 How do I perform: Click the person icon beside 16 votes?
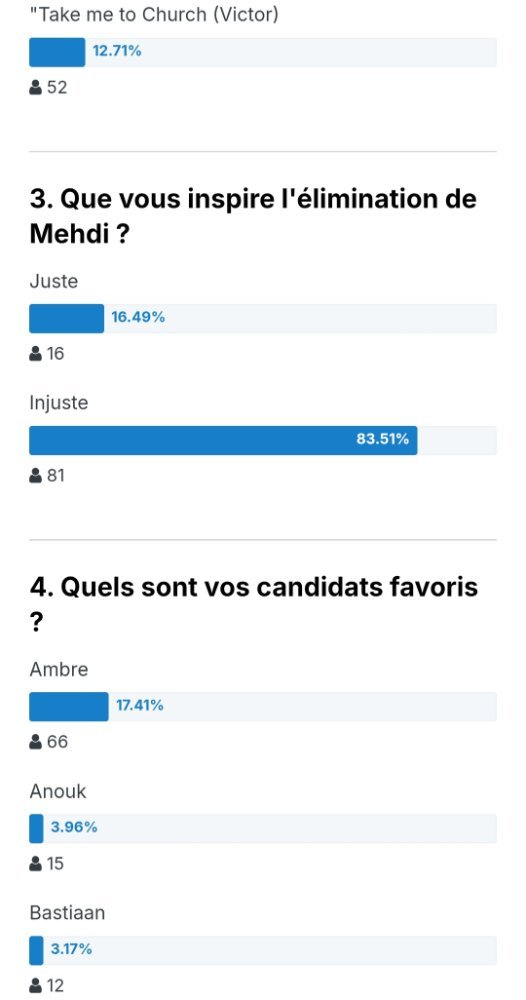point(36,353)
